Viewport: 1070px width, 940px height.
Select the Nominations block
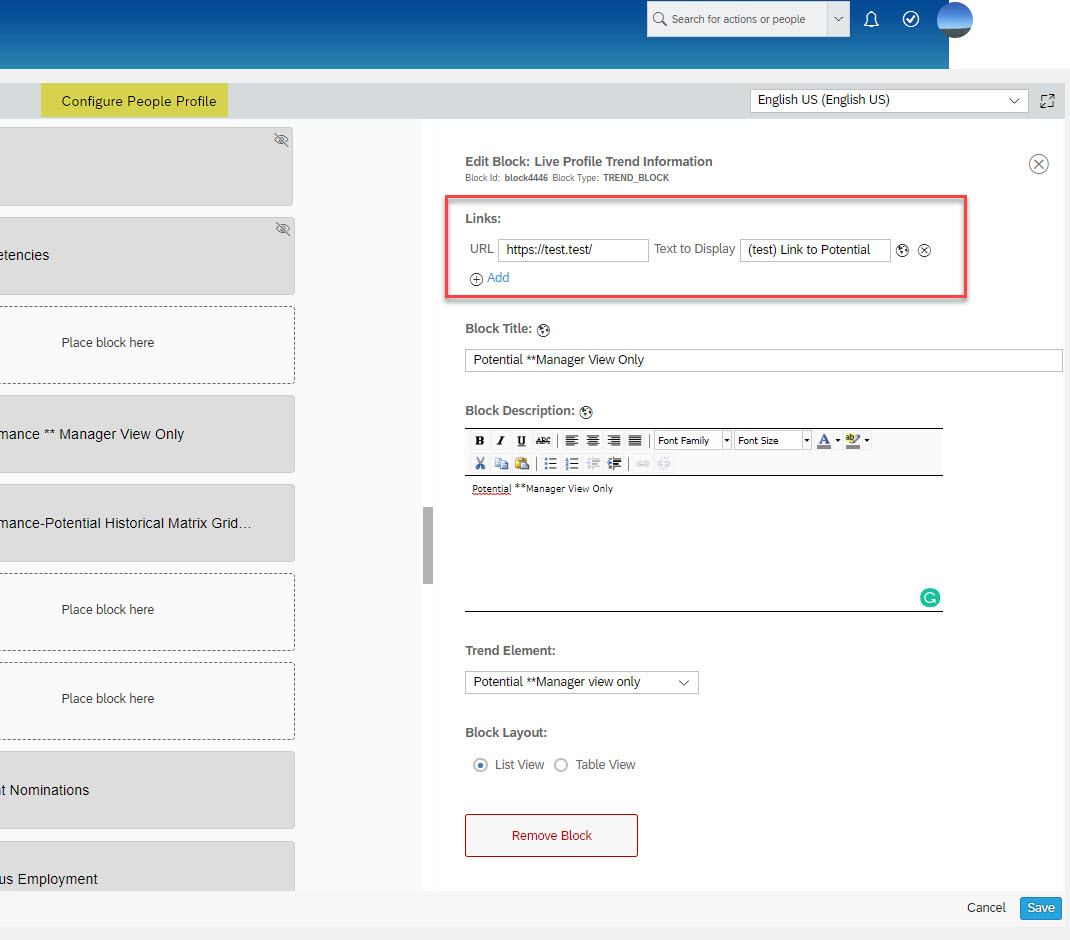(x=147, y=790)
